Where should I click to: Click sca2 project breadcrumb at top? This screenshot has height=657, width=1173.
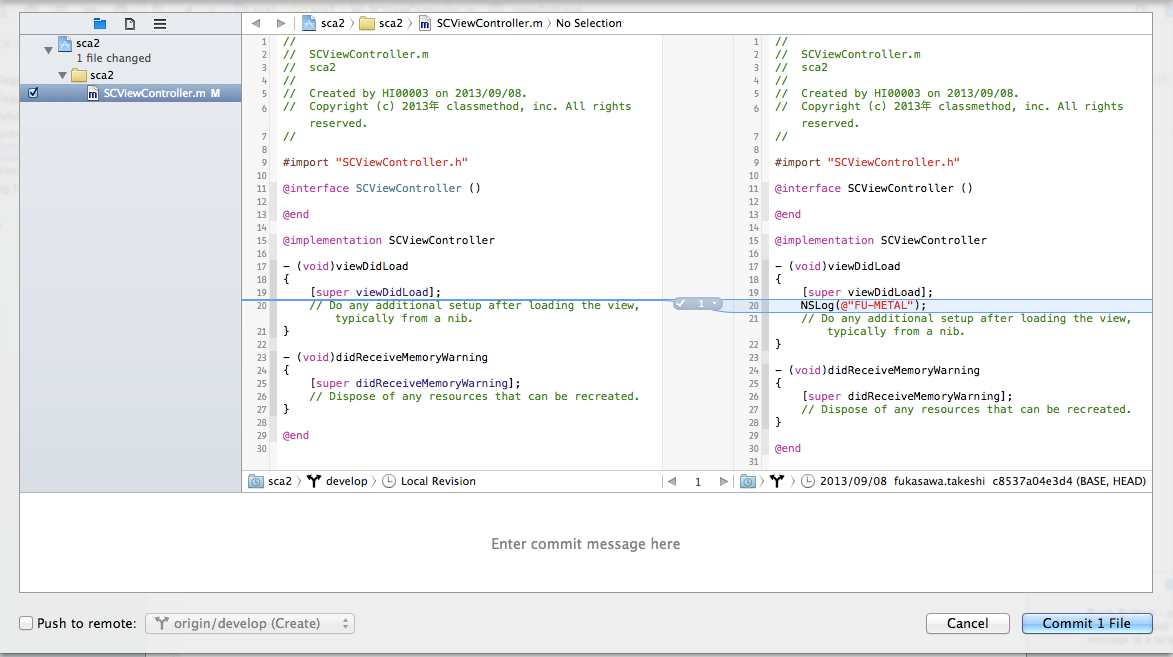323,23
